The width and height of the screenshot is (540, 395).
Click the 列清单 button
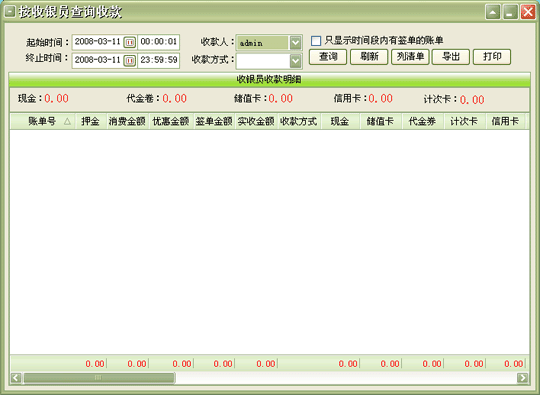tap(410, 57)
